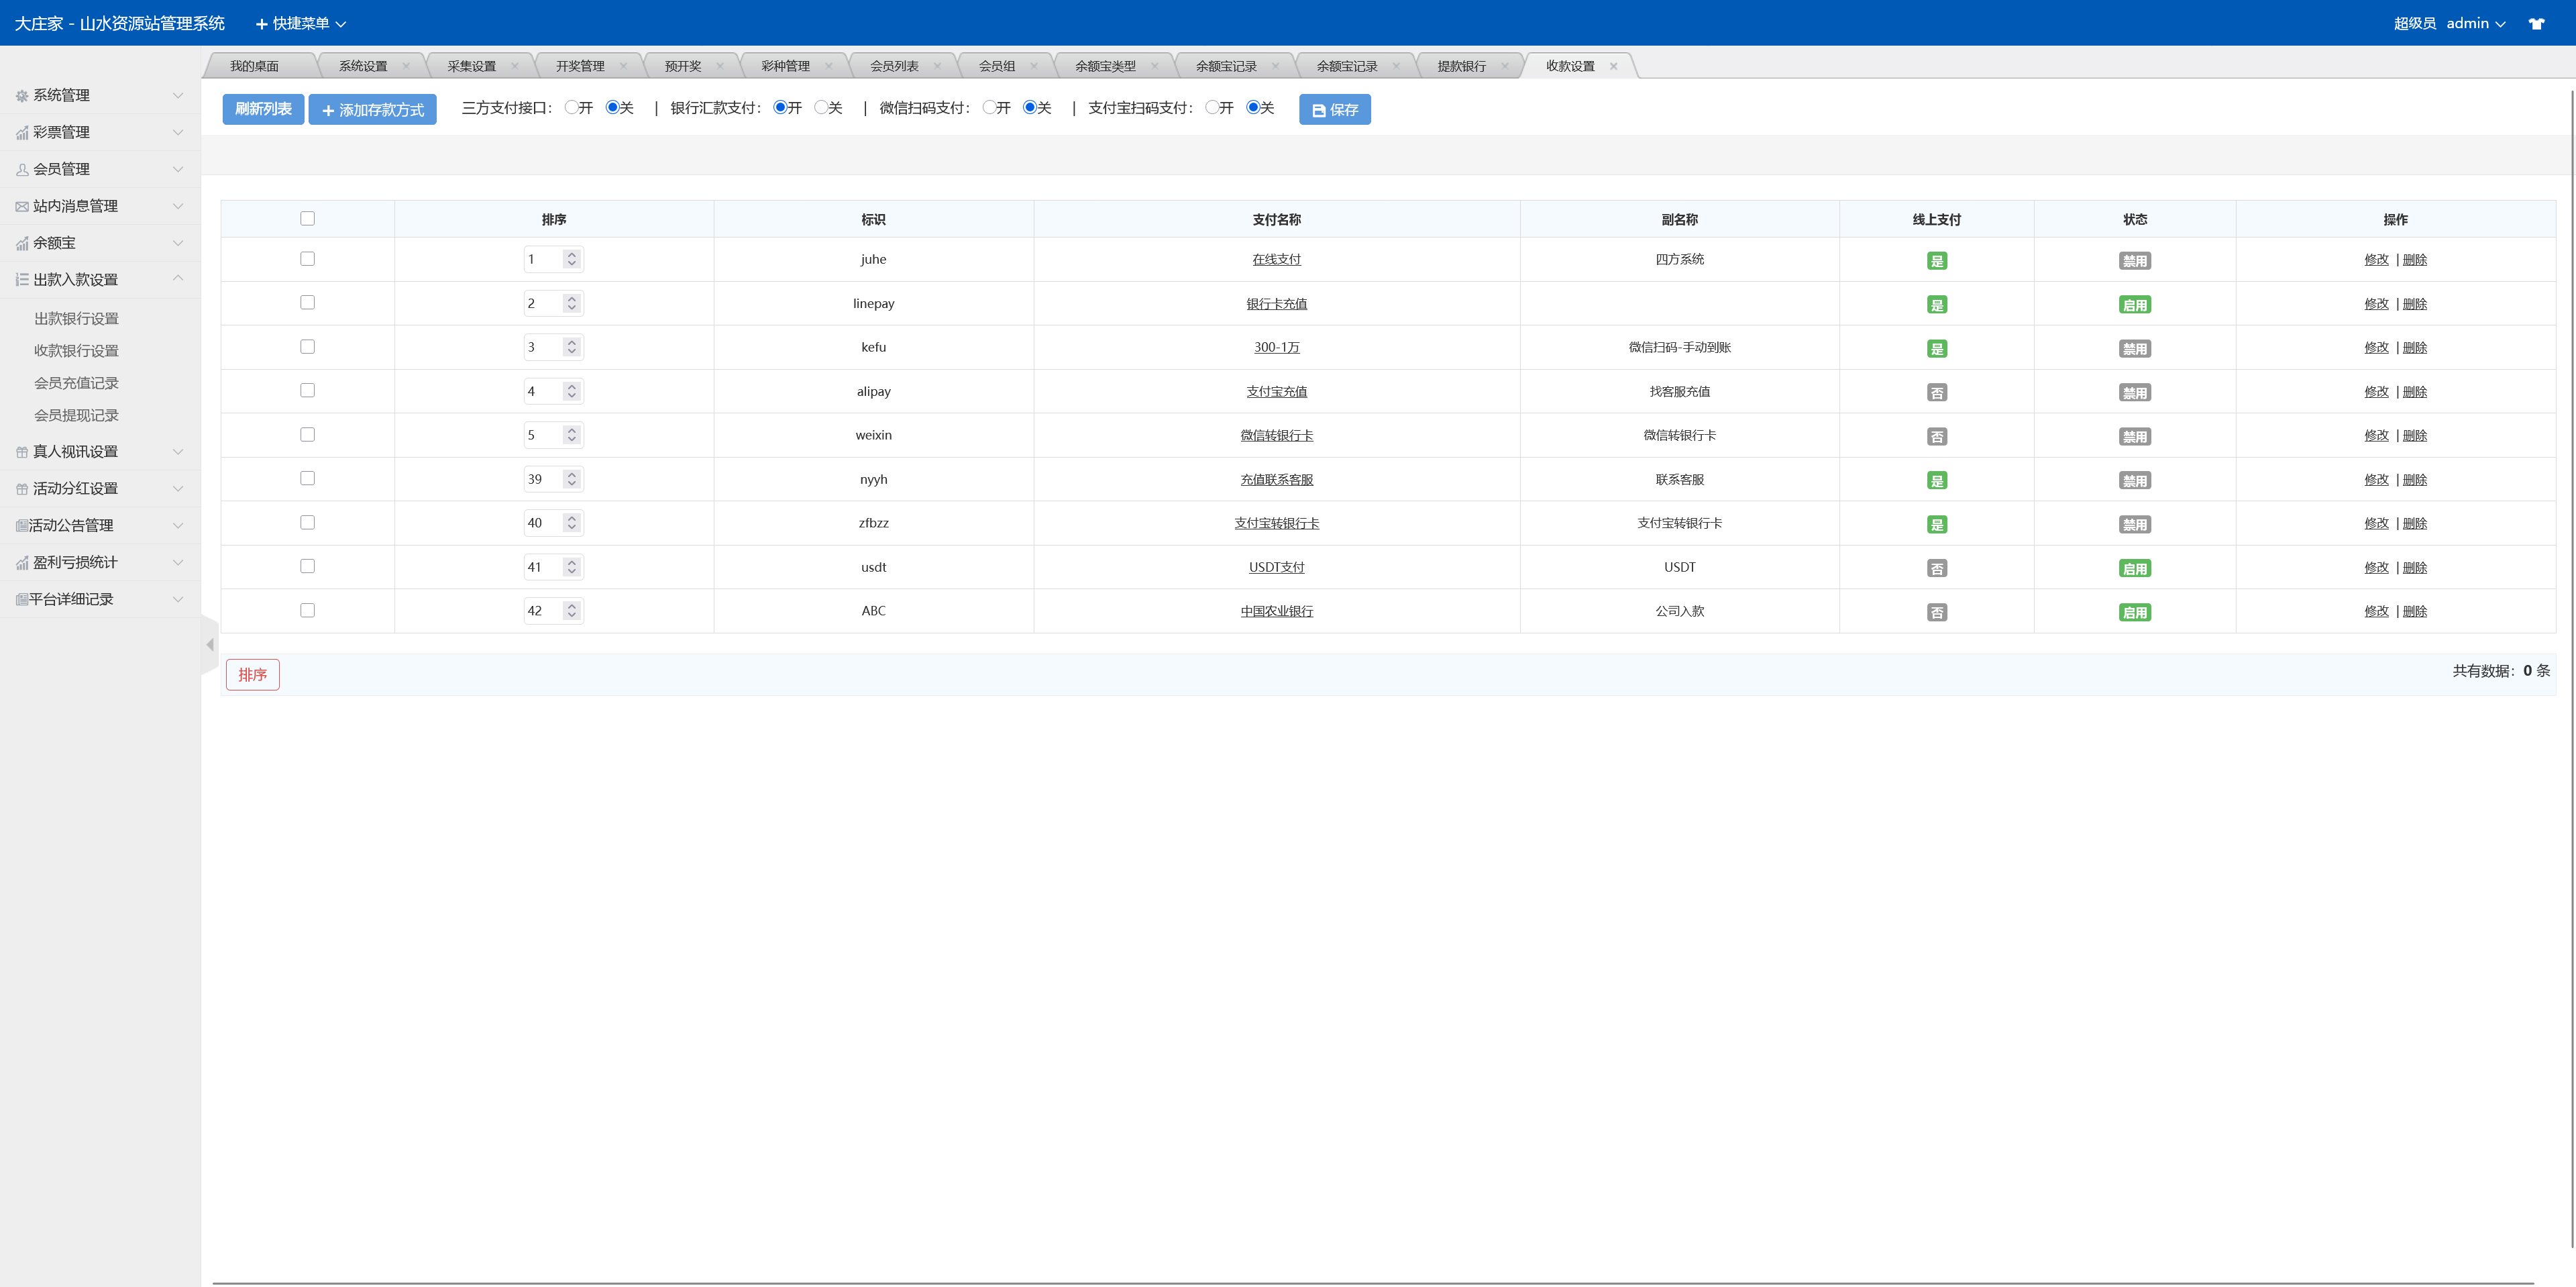Set 银行汇款支付 to 关 radio
This screenshot has height=1287, width=2576.
point(821,108)
